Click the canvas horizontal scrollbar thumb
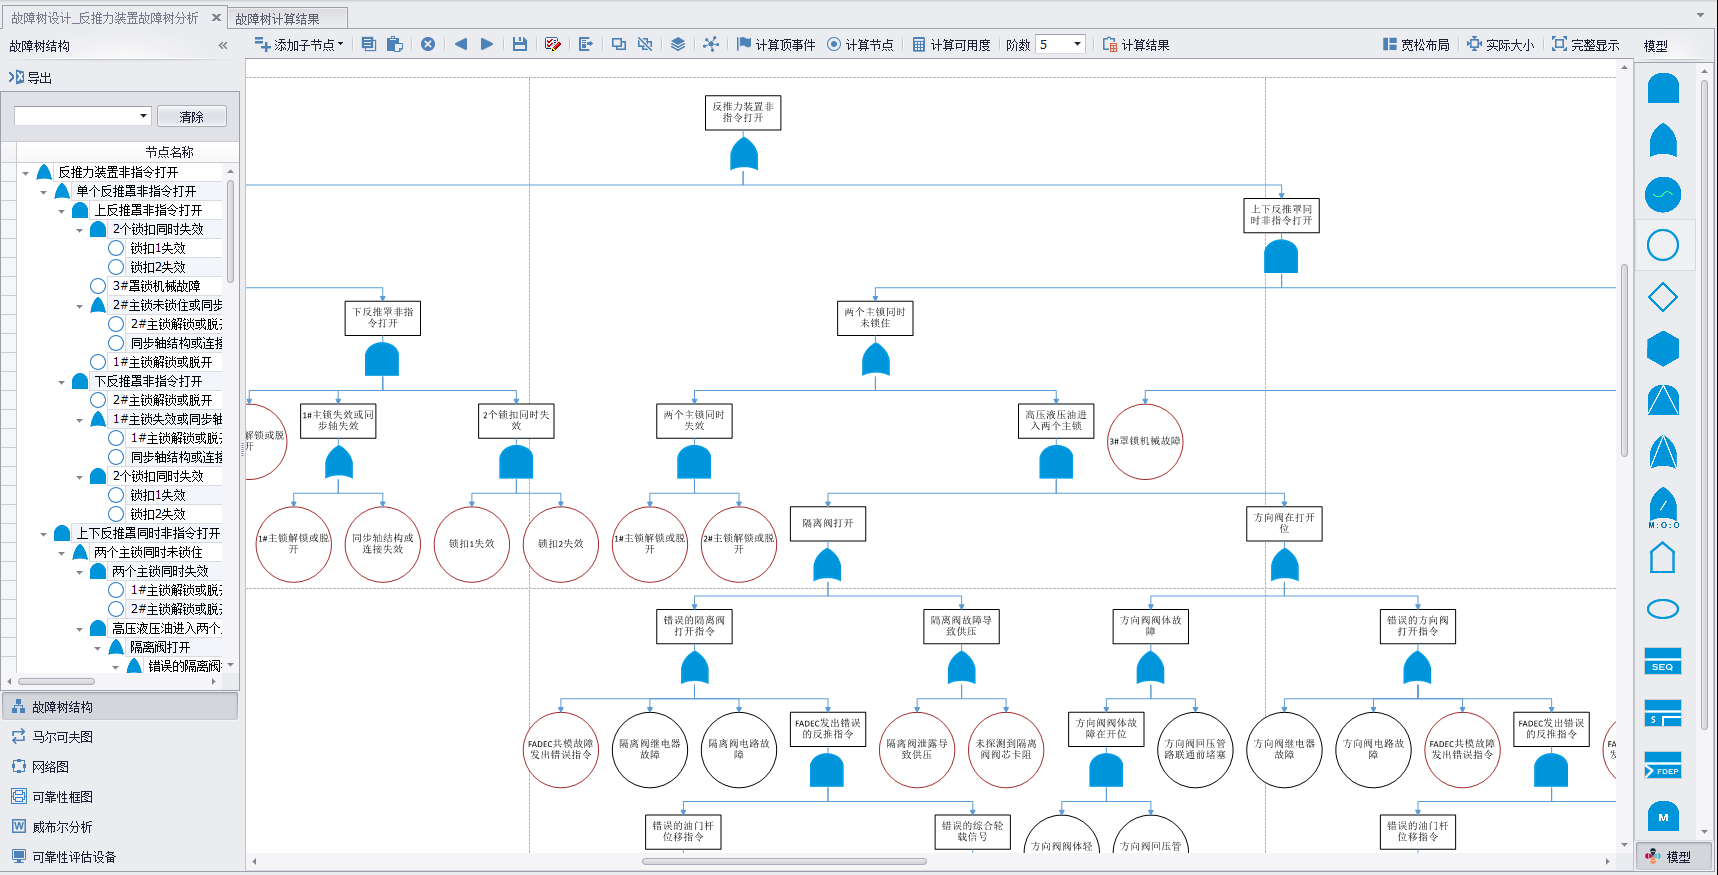 [783, 861]
